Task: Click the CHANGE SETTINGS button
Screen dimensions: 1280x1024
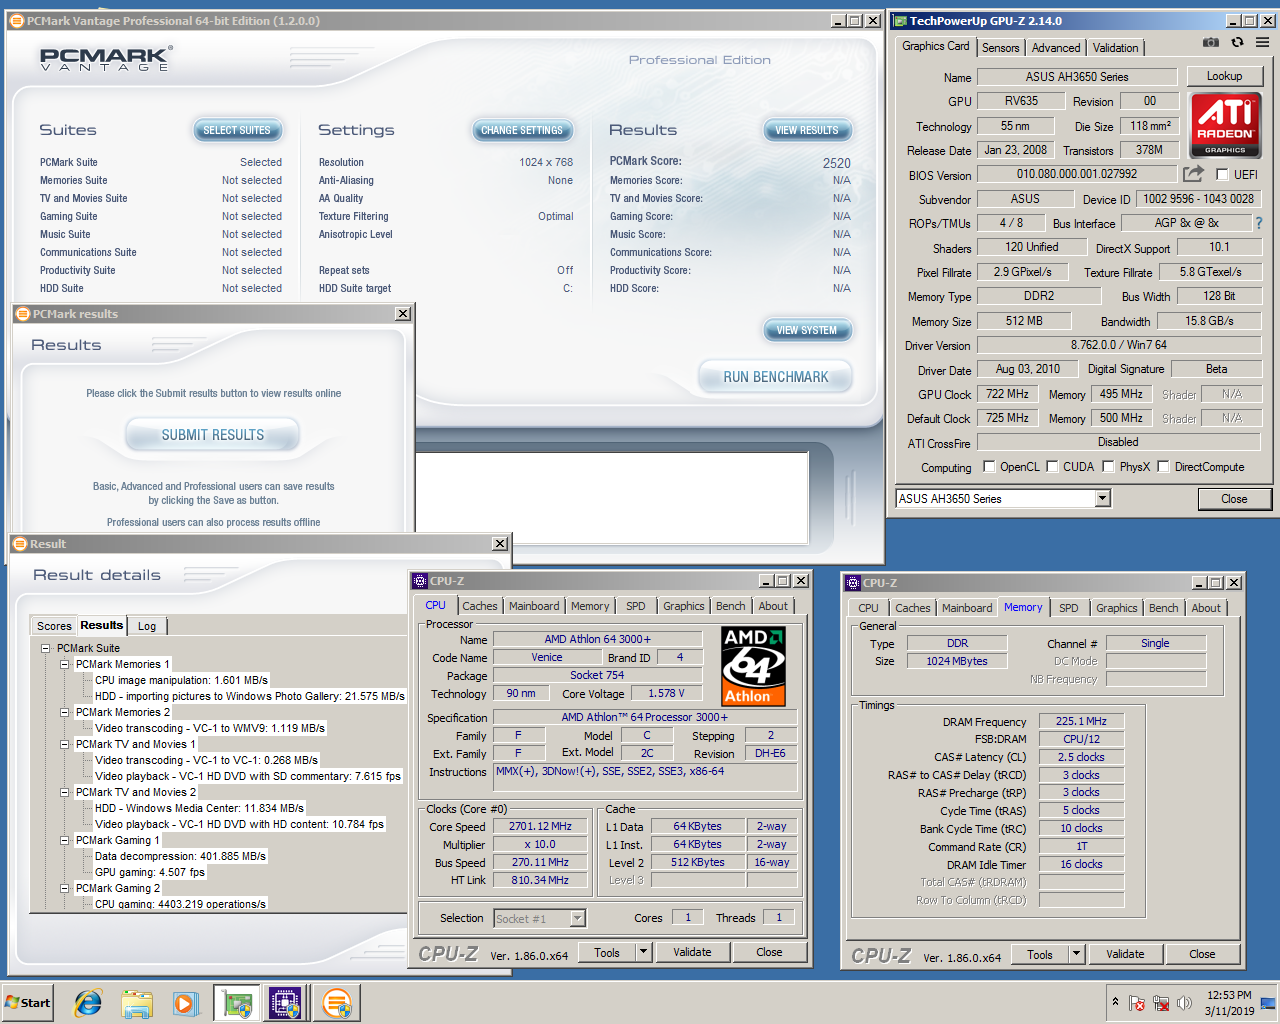Action: point(522,130)
